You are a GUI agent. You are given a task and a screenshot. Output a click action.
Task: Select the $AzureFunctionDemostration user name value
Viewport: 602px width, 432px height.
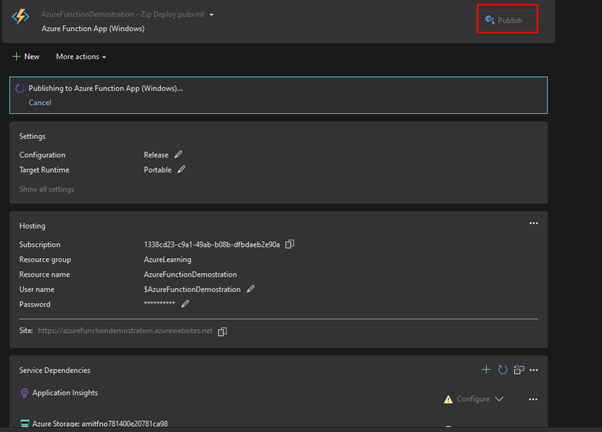point(192,290)
